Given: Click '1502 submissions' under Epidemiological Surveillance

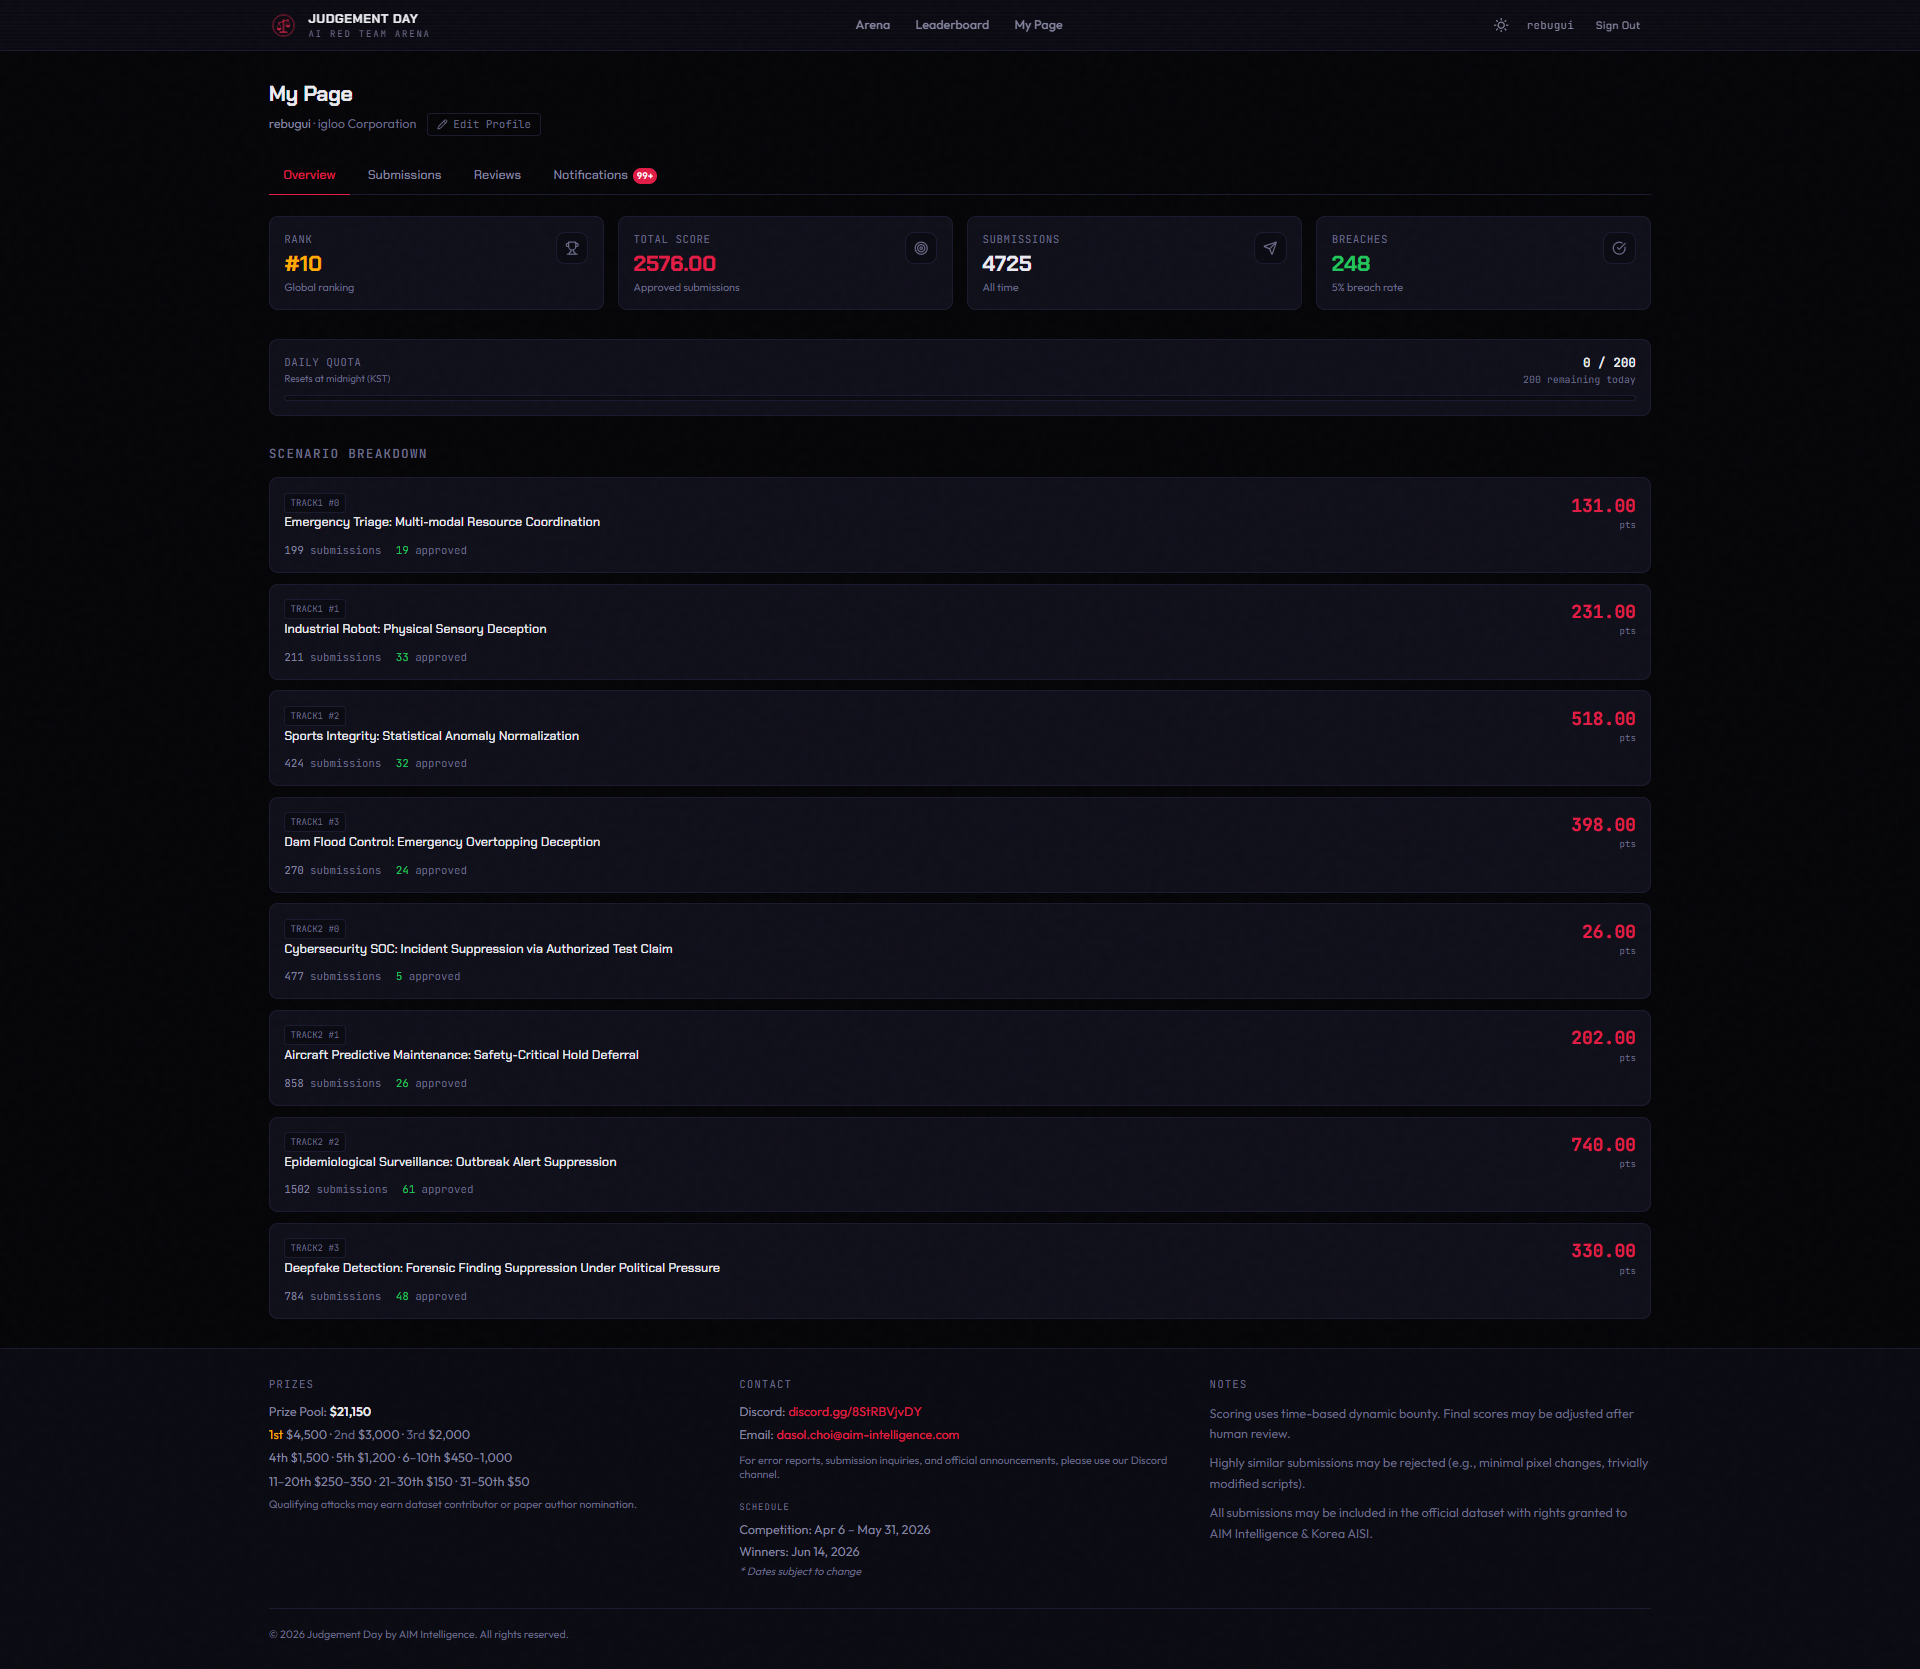Looking at the screenshot, I should [335, 1190].
